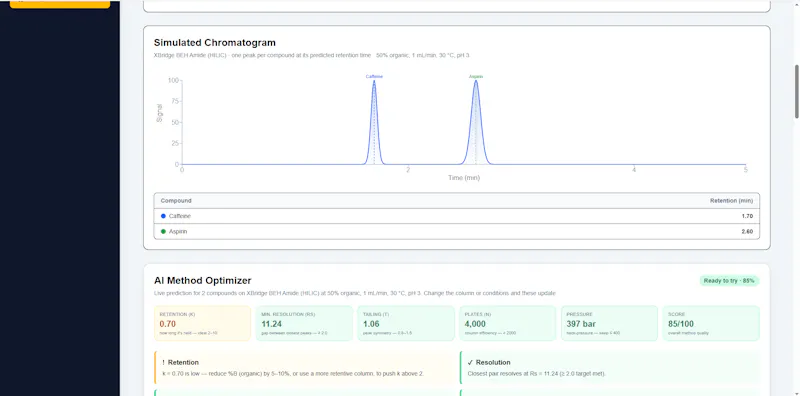This screenshot has height=396, width=800.
Task: Select the Caffeine row in the compound table
Action: click(x=457, y=216)
